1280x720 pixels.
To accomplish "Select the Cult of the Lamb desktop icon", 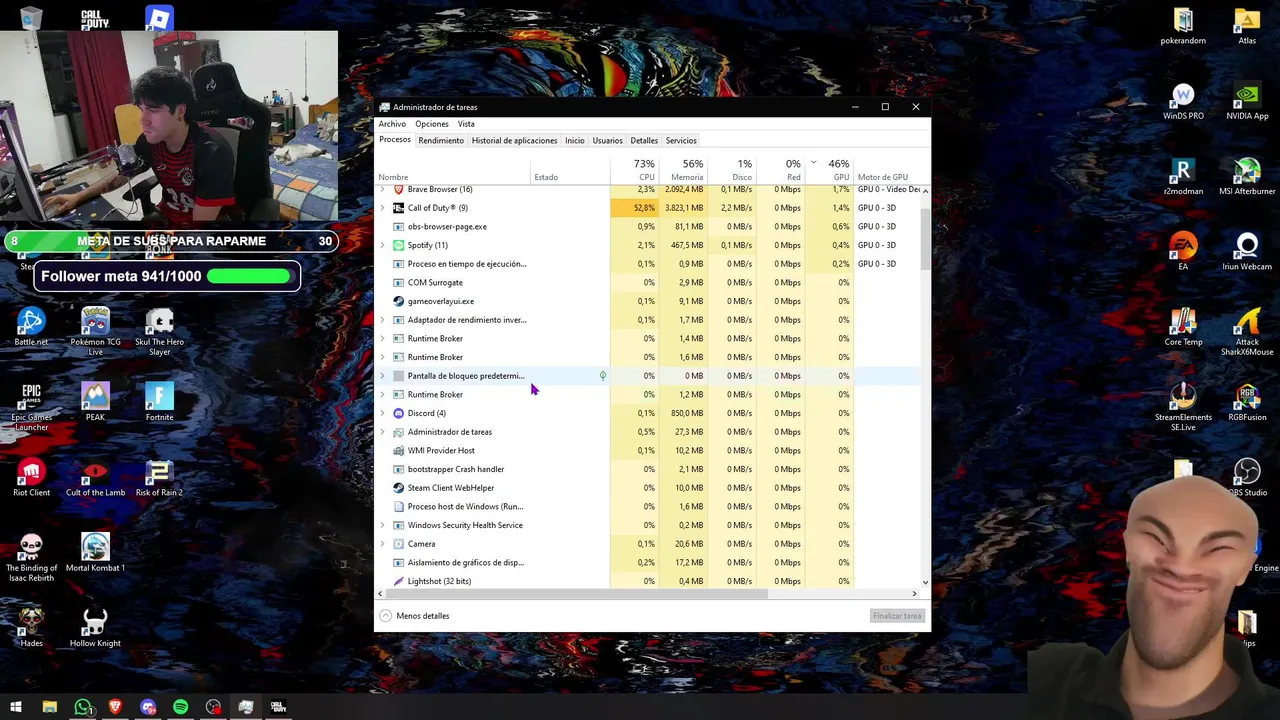I will (95, 478).
